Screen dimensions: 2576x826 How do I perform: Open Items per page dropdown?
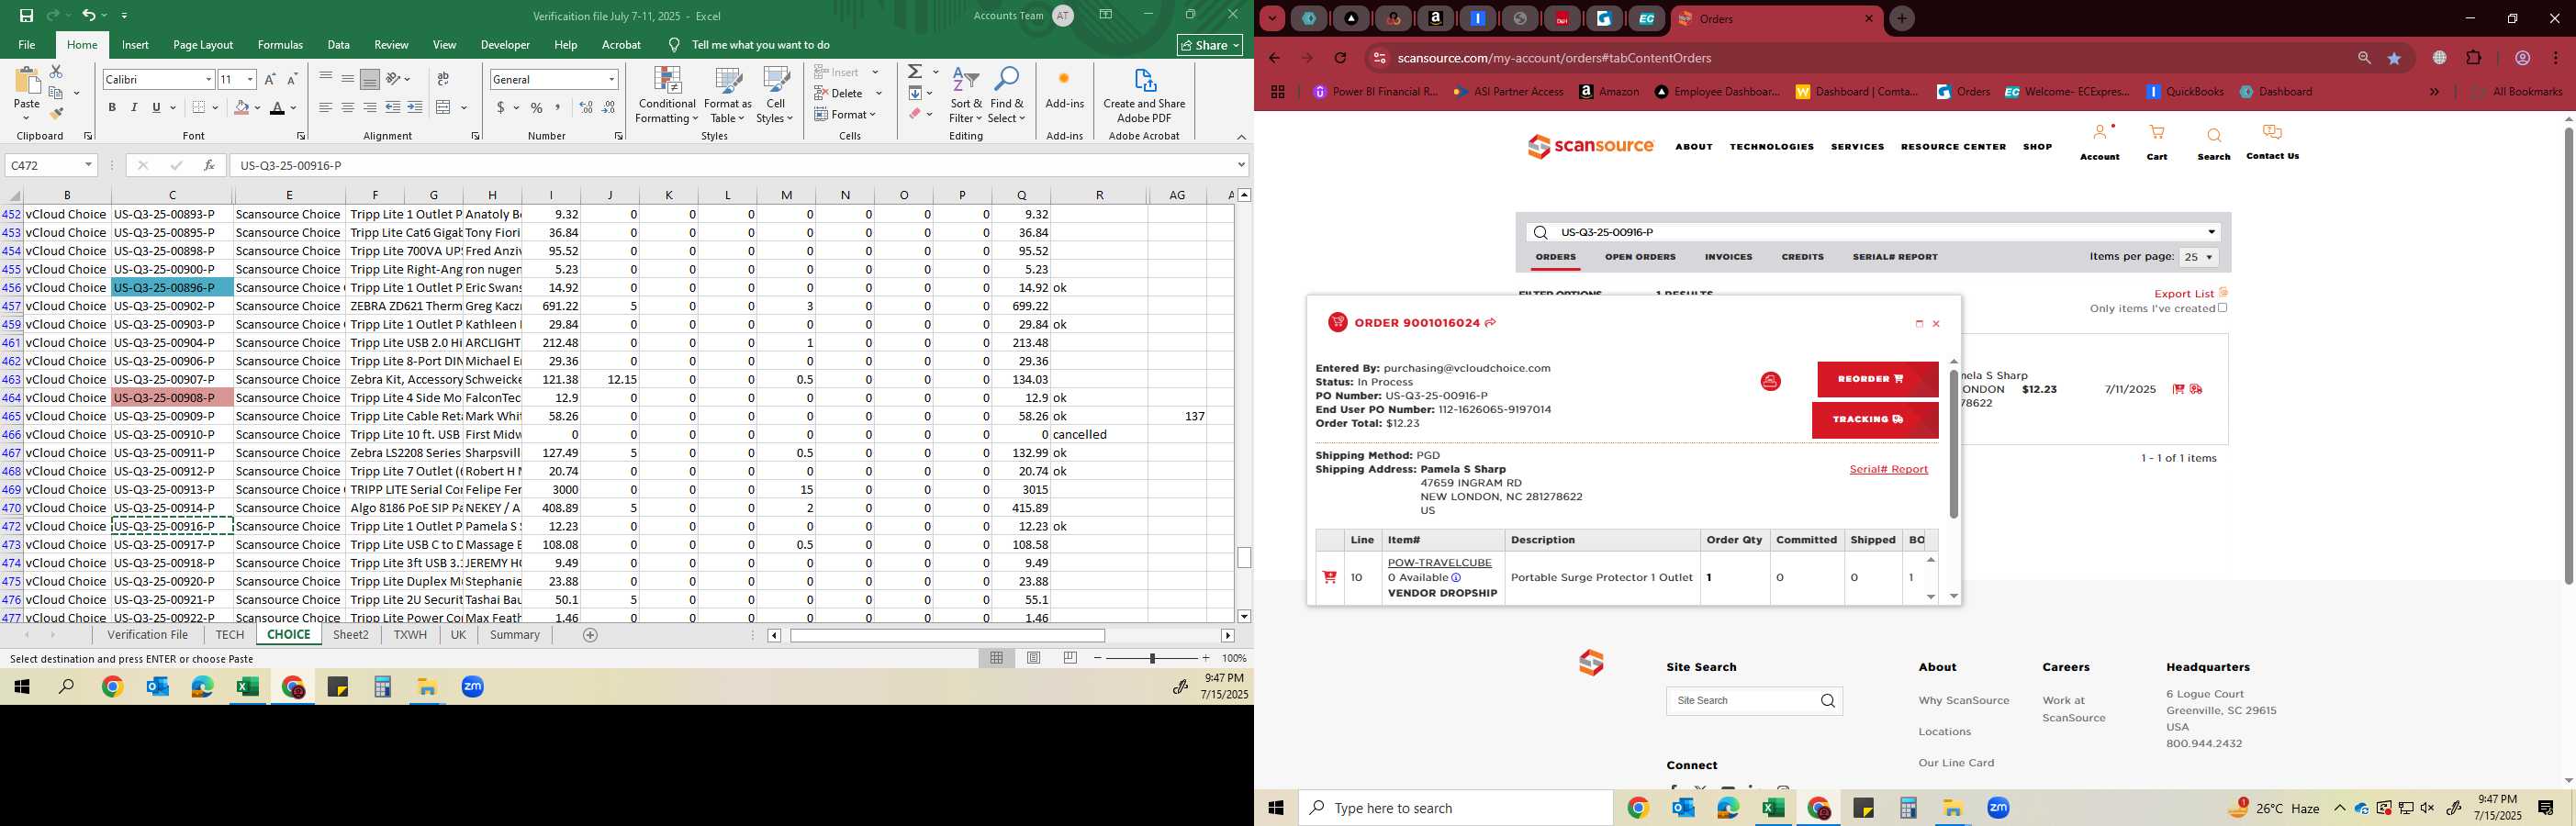[2198, 257]
